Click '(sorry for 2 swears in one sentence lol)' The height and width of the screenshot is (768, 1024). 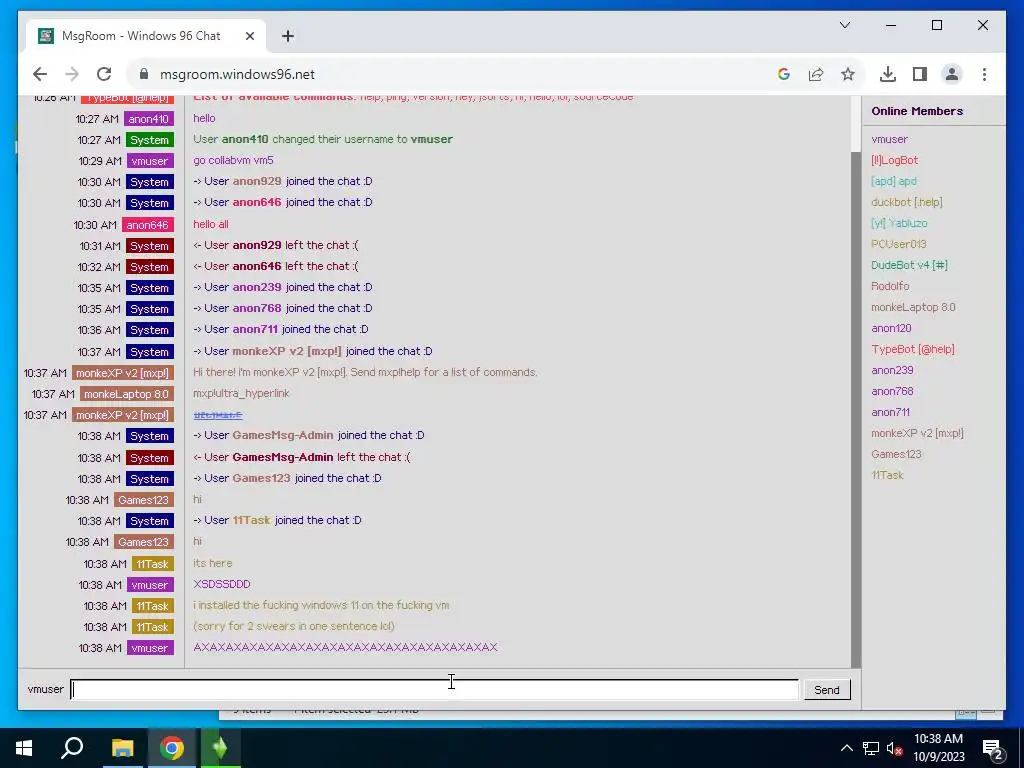[x=294, y=626]
